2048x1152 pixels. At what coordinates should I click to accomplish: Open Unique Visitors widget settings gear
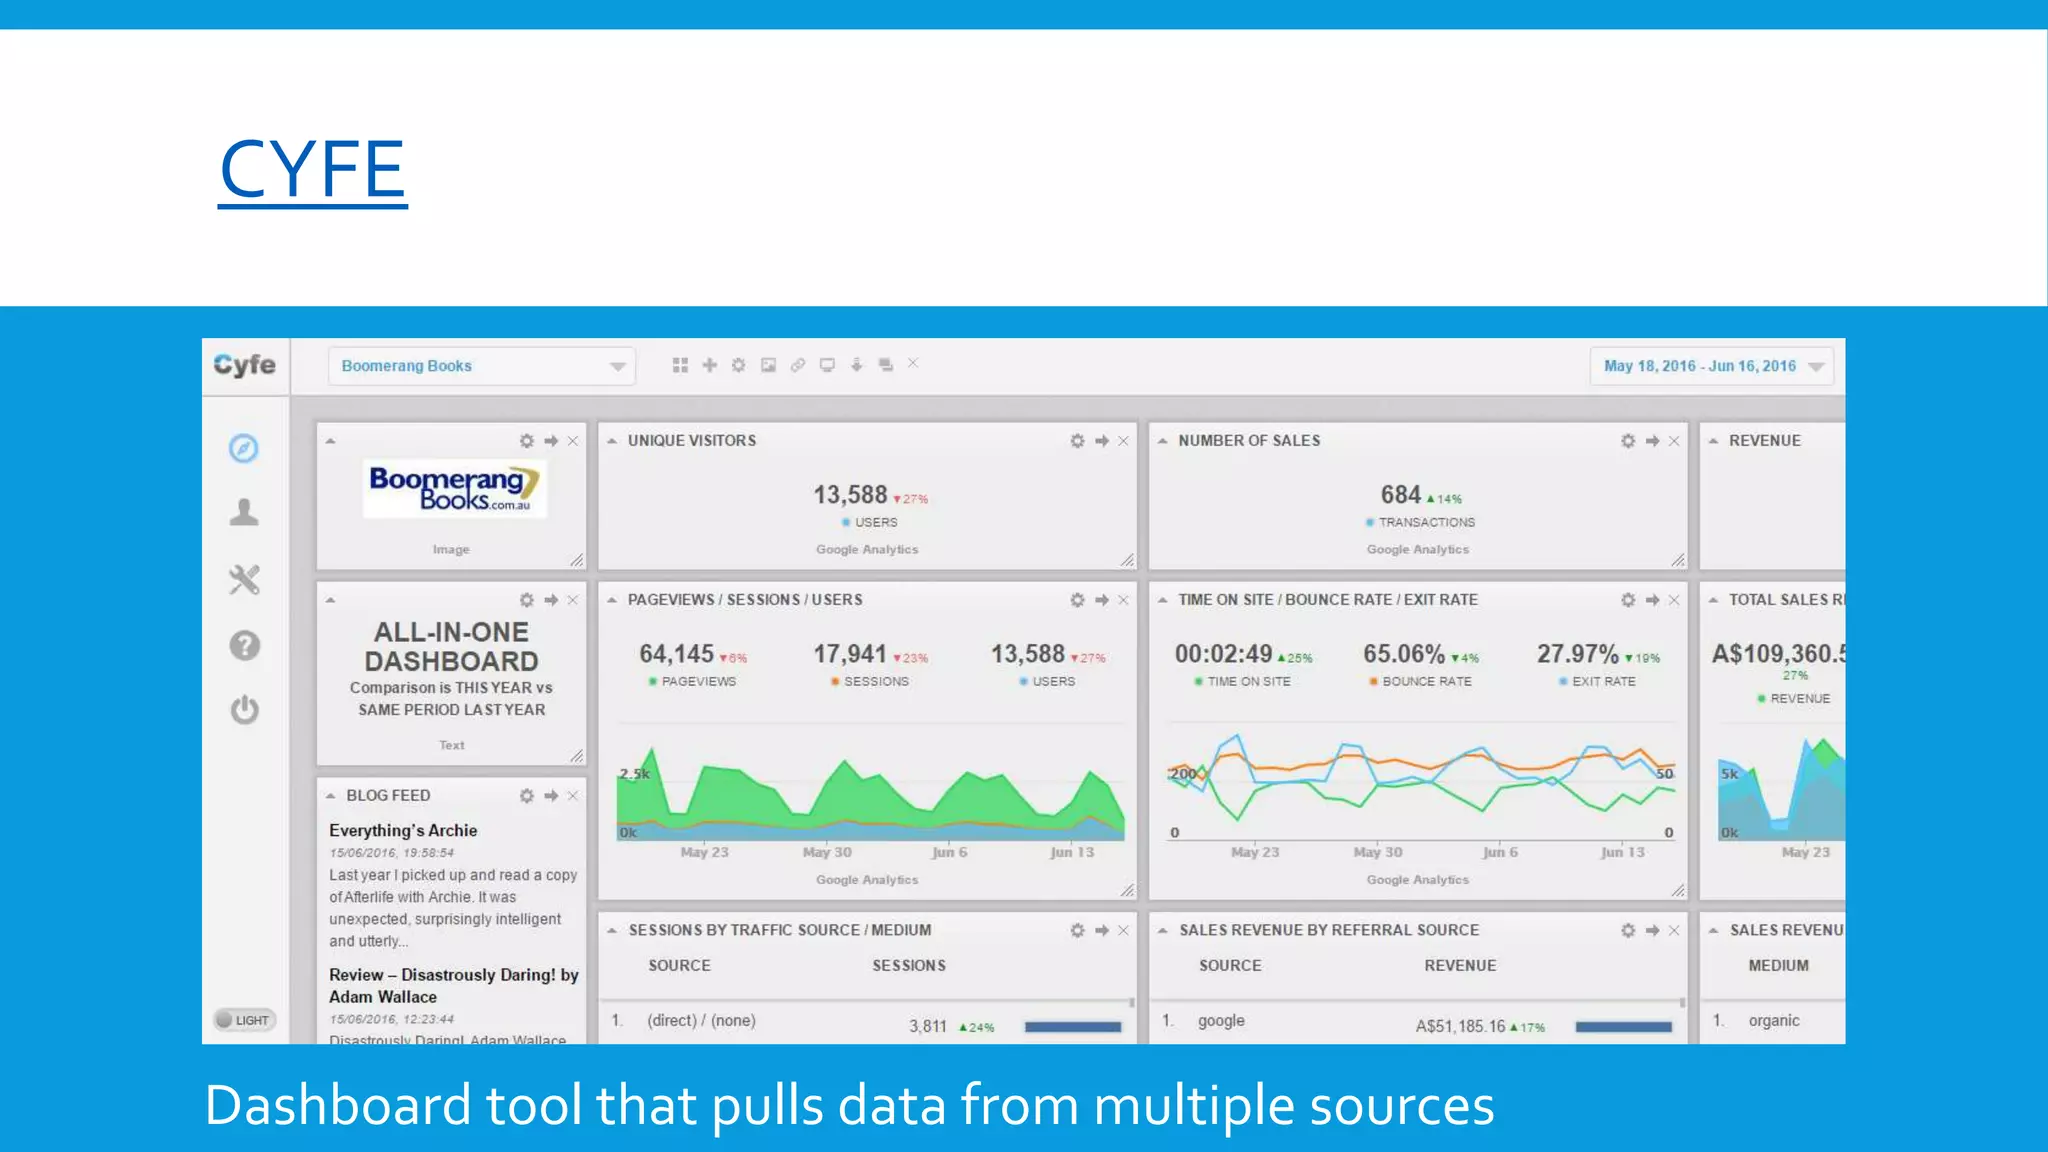[1077, 441]
